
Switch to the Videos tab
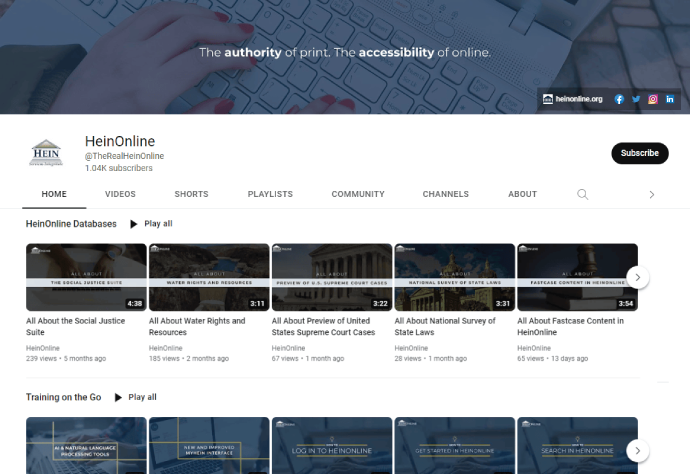(120, 194)
